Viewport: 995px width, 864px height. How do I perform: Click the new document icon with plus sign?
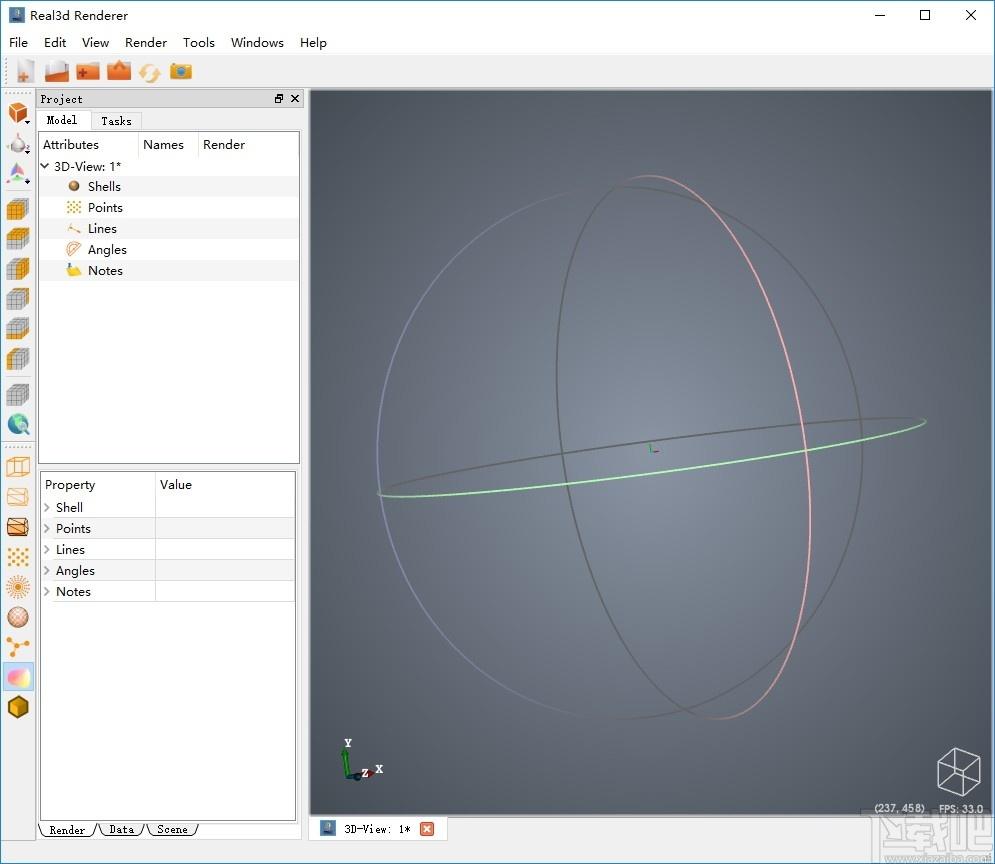(x=25, y=71)
